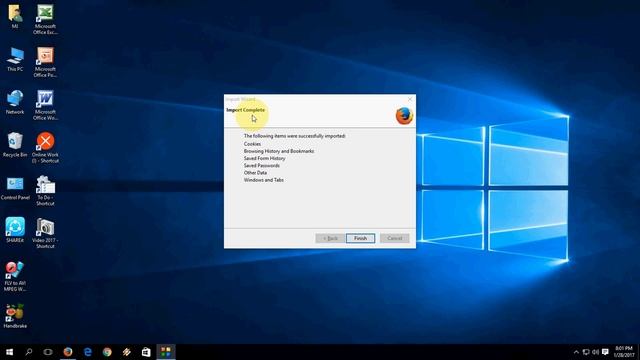Click the active colorful-squares taskbar app
This screenshot has width=640, height=360.
click(165, 352)
